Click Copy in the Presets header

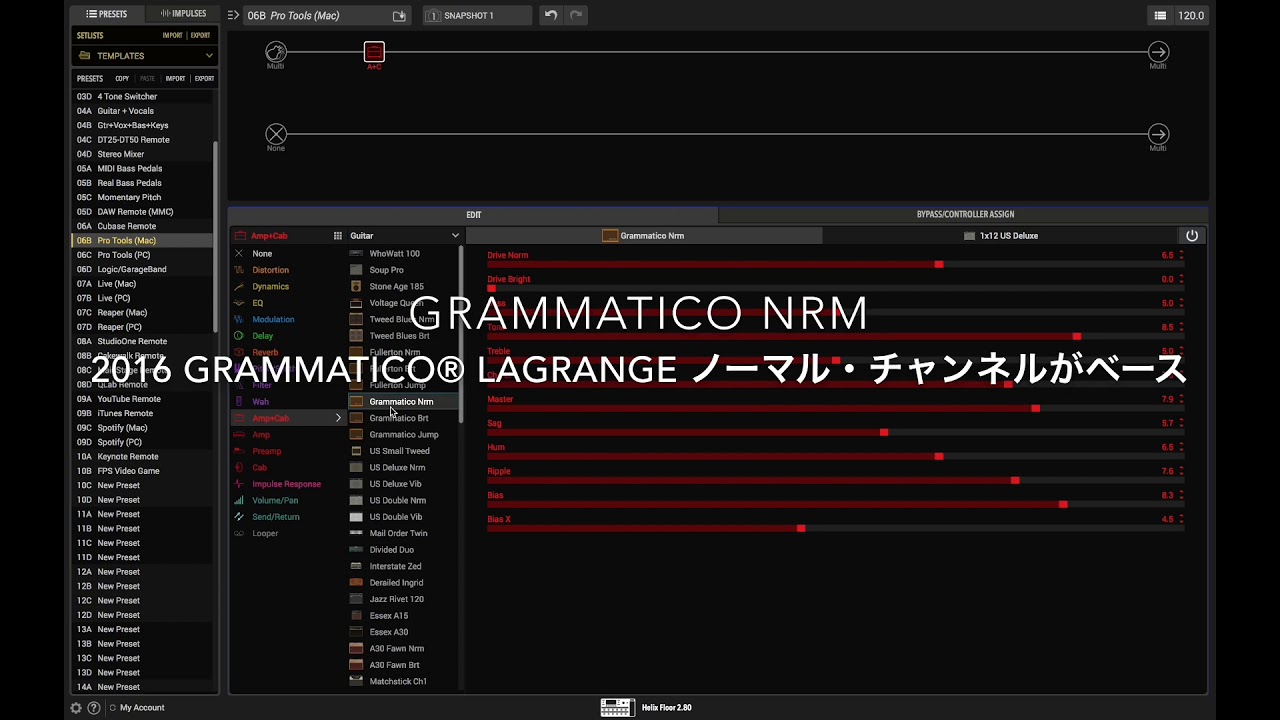point(122,78)
